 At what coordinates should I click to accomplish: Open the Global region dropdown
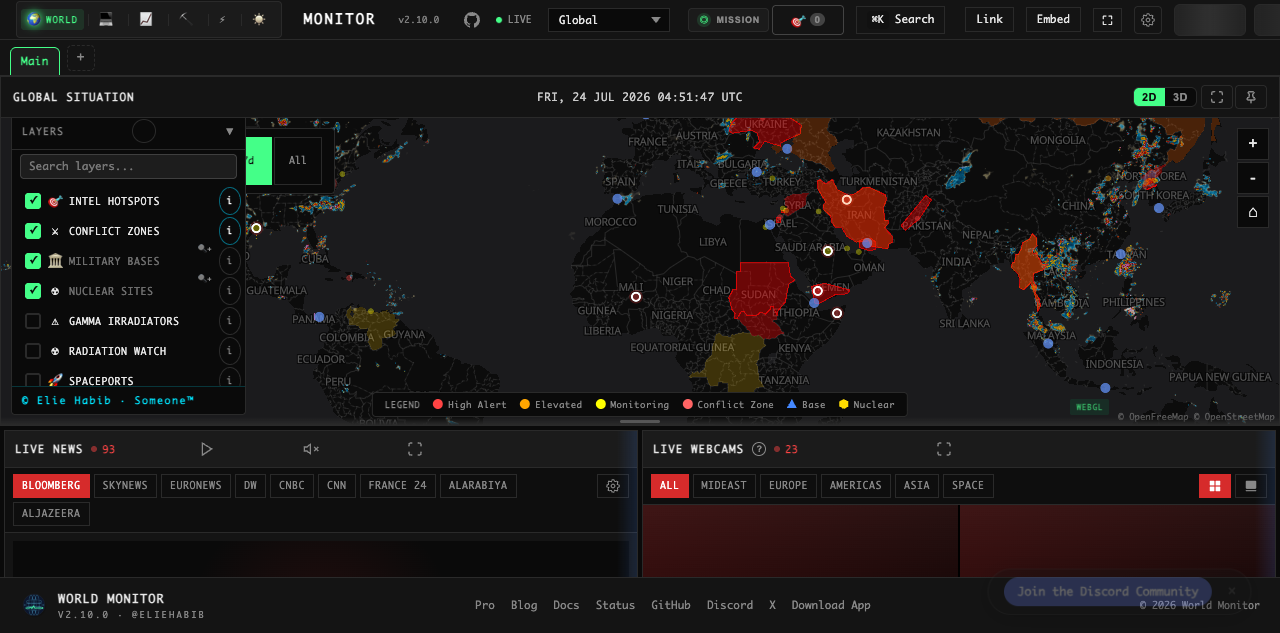610,20
